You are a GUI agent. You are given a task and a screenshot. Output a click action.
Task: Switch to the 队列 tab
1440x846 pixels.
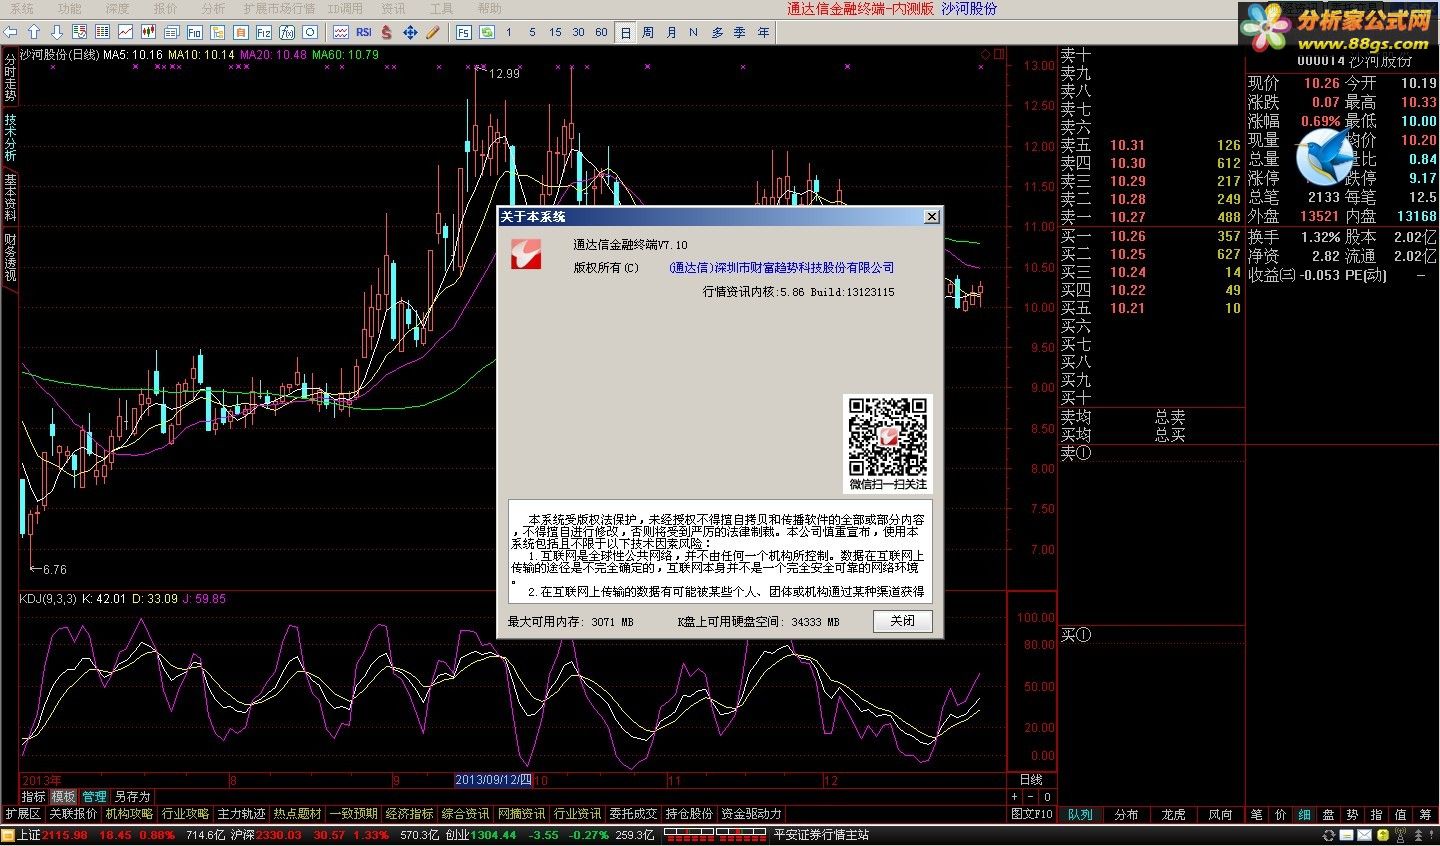point(1080,815)
